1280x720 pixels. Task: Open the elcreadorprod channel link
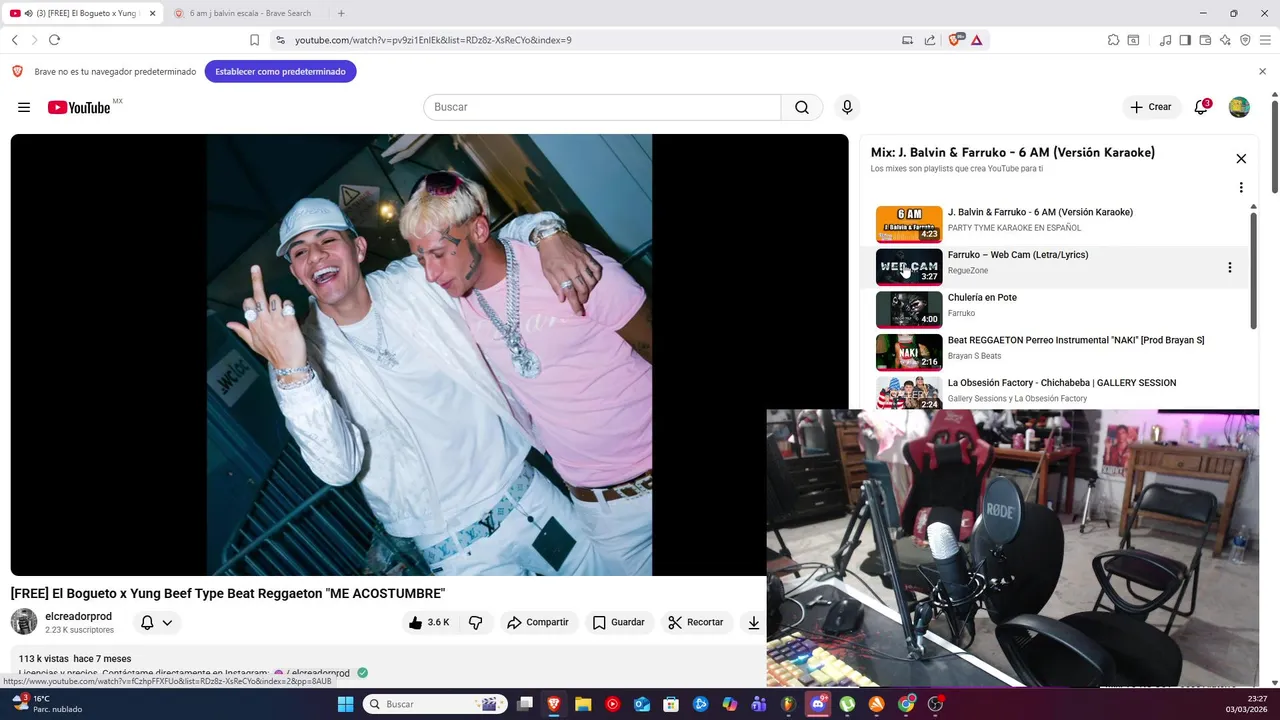point(78,616)
